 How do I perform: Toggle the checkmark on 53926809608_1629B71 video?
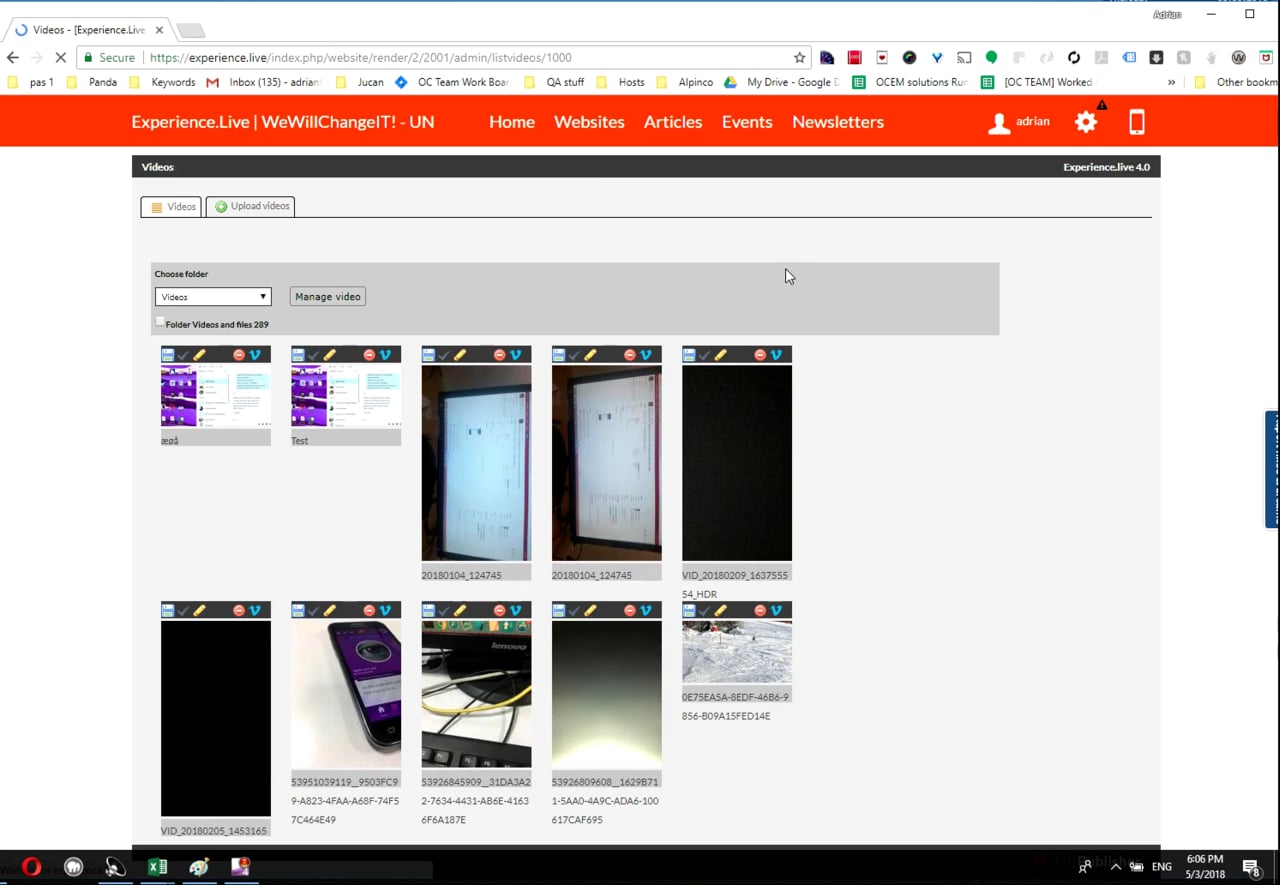[575, 610]
